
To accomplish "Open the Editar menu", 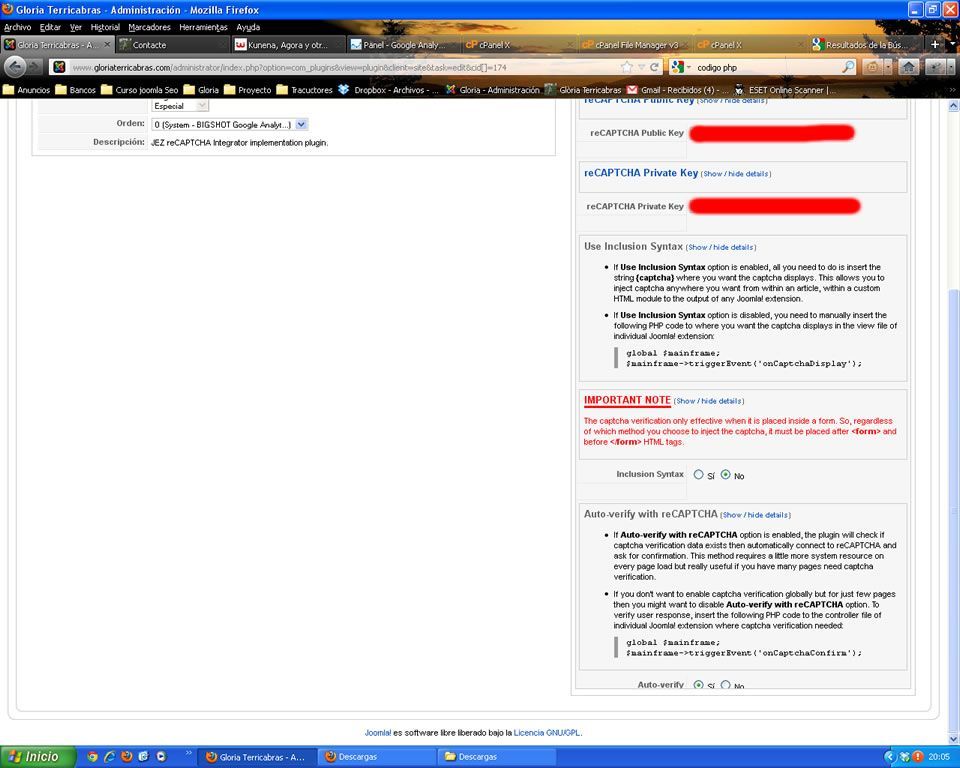I will pos(50,27).
